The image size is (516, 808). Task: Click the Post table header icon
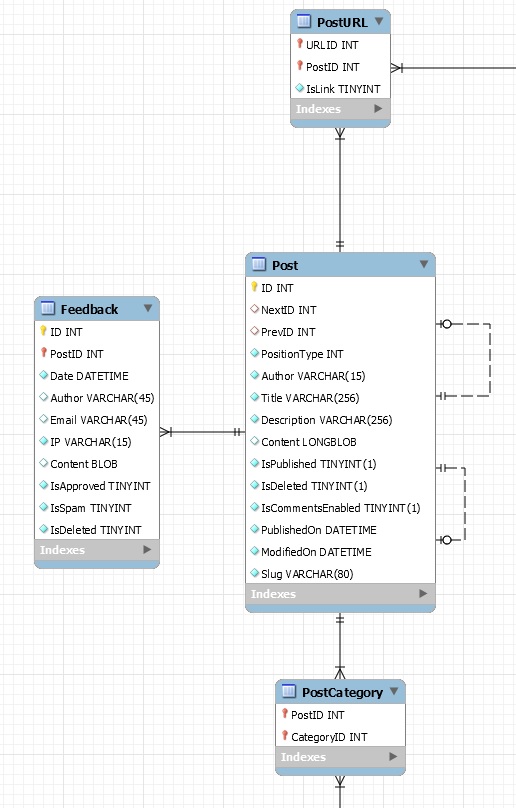tap(259, 264)
